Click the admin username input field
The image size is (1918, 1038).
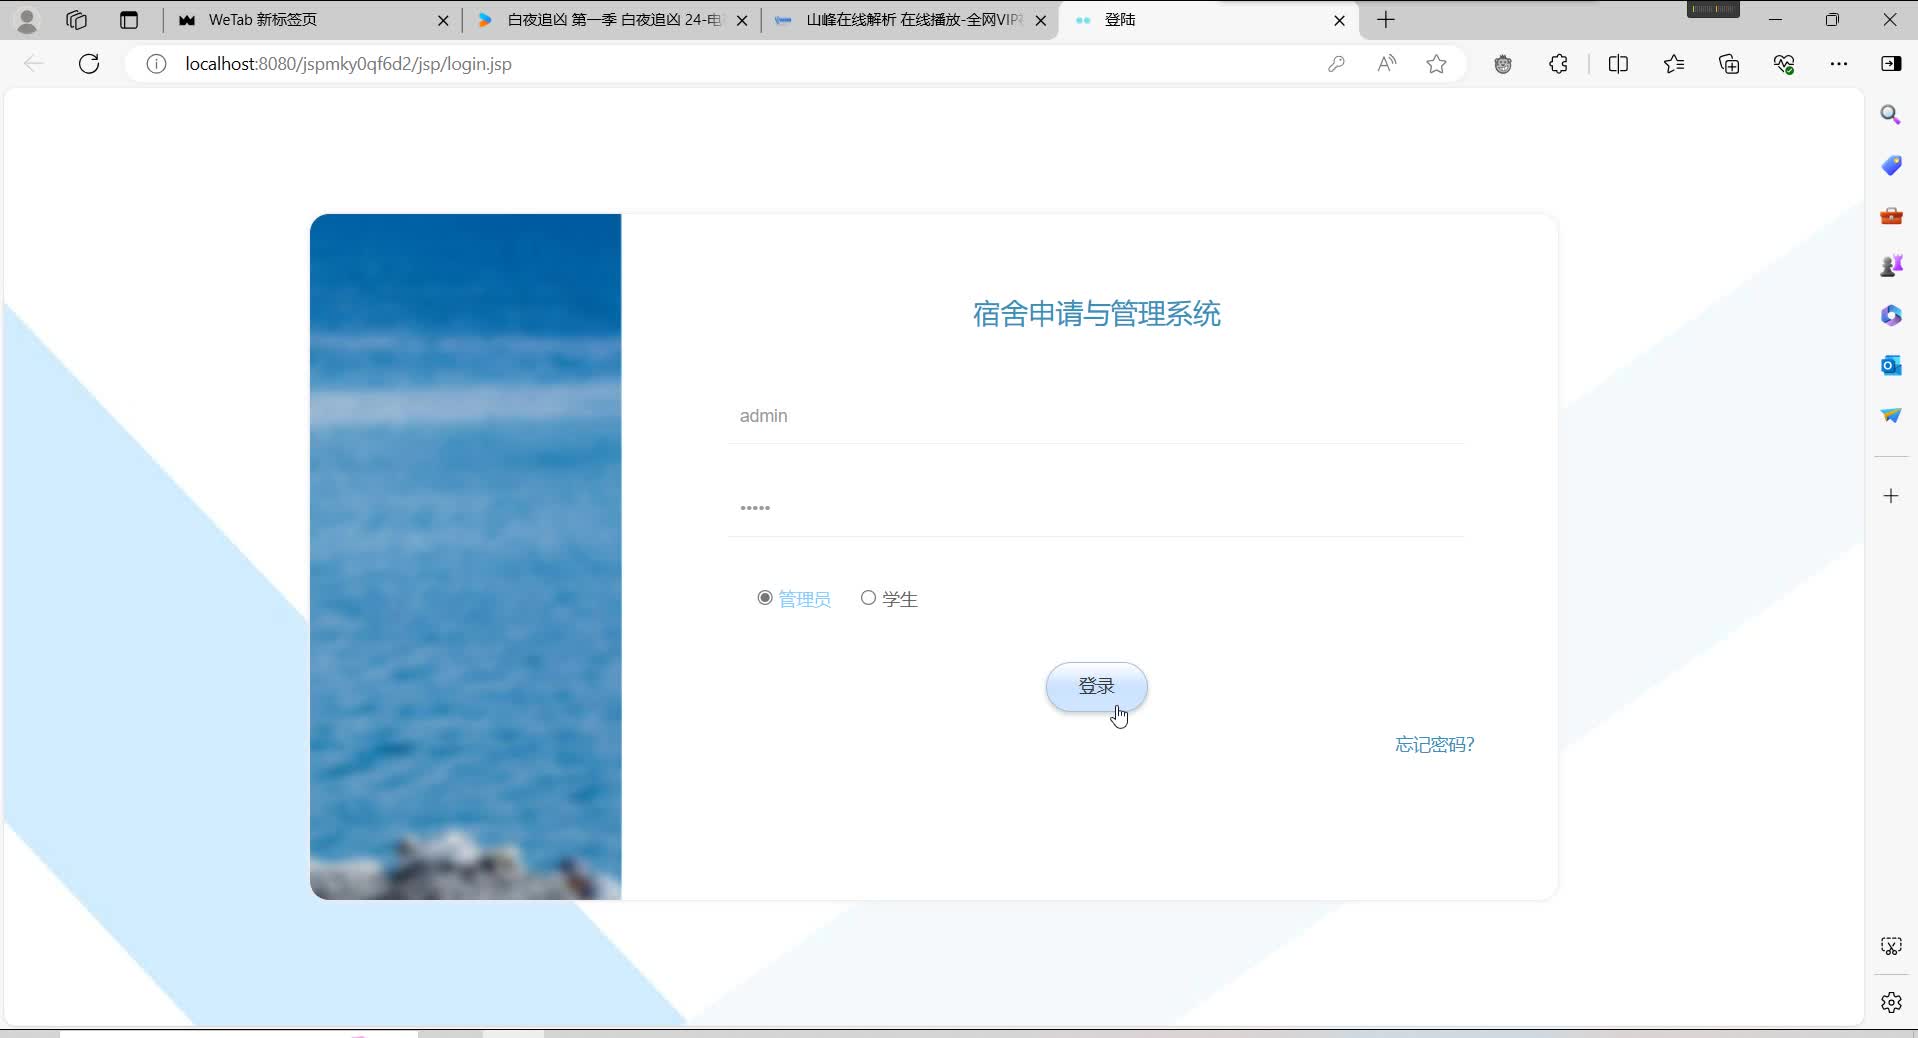1096,416
